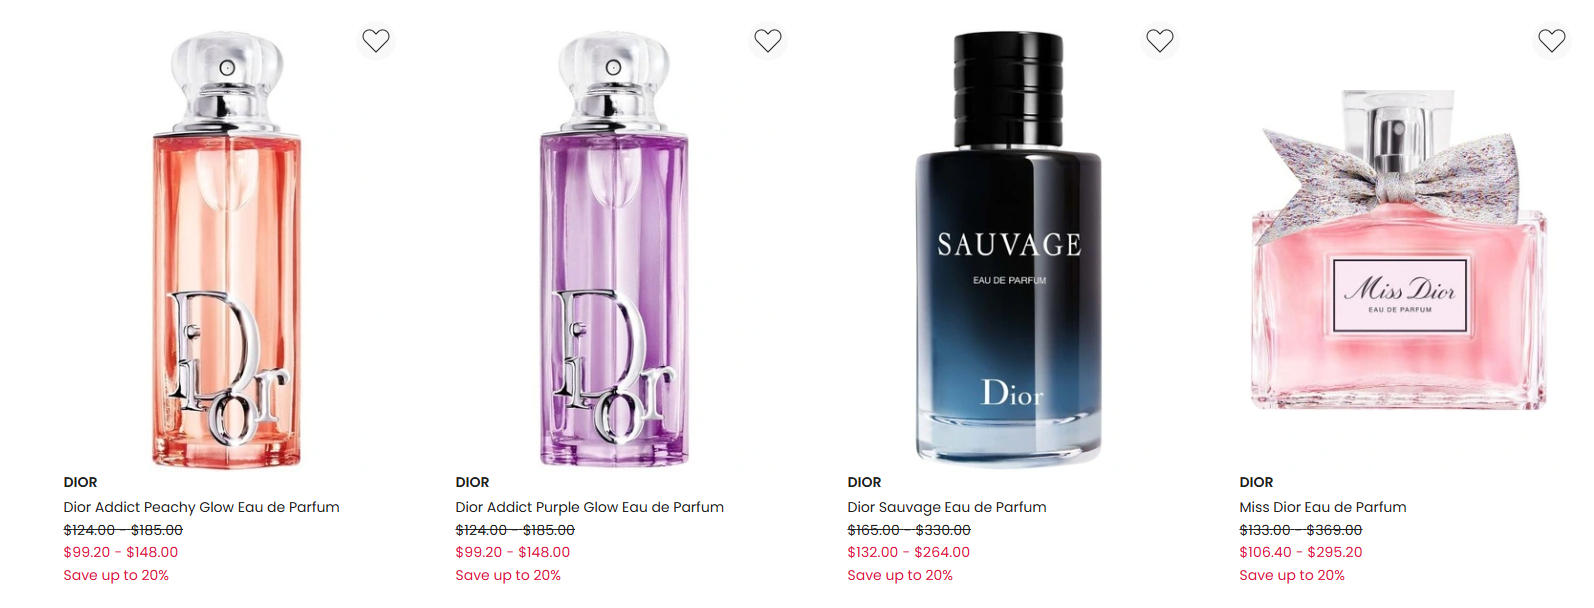1594x608 pixels.
Task: Open the Sauvage bottle product image
Action: 1008,248
